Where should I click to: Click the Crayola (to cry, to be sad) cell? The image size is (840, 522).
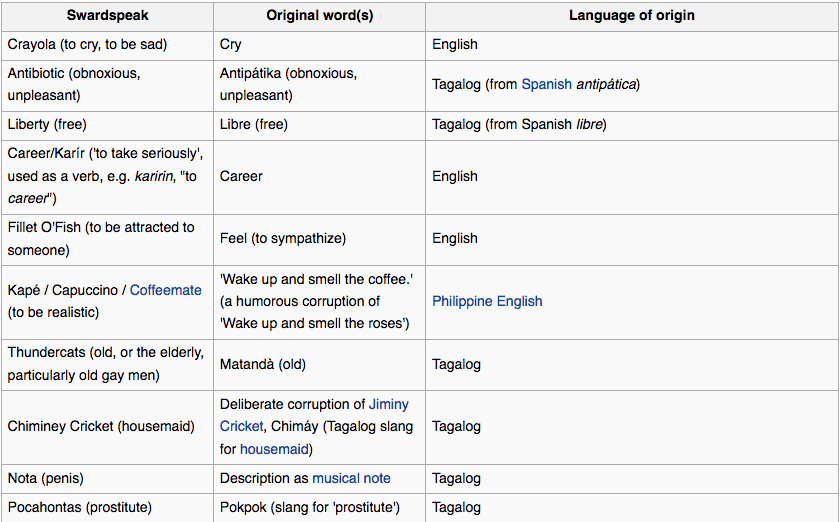point(87,44)
